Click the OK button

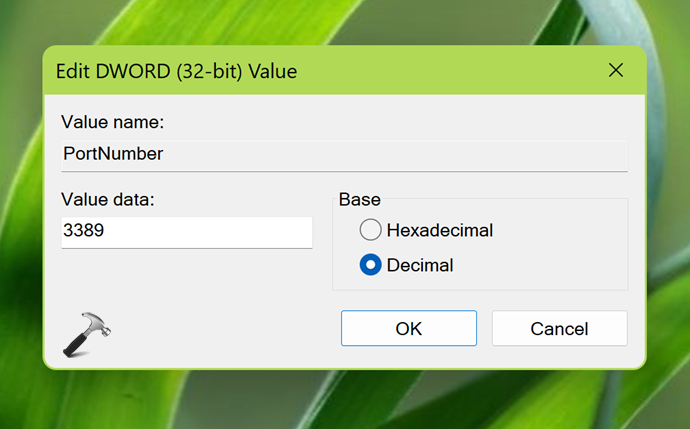[x=408, y=328]
